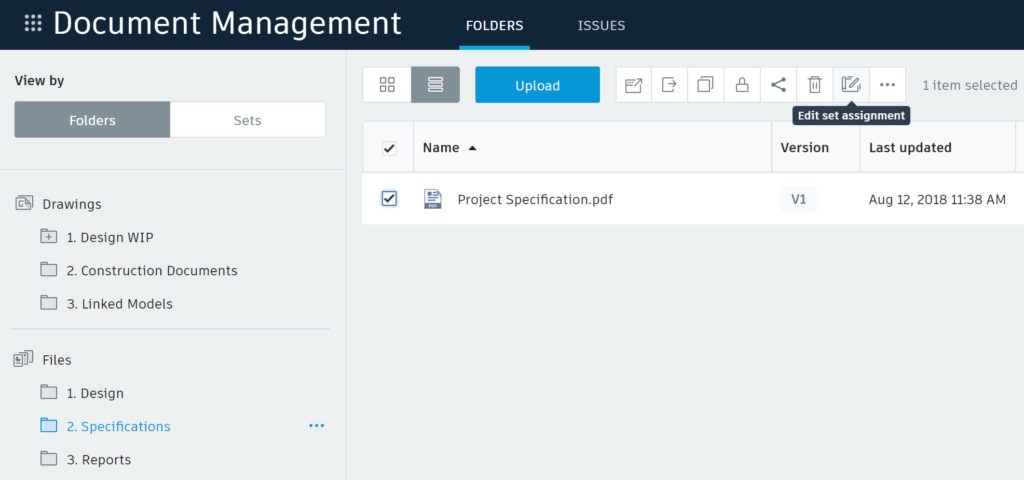1024x480 pixels.
Task: Open the toolbar more actions menu
Action: click(x=888, y=85)
